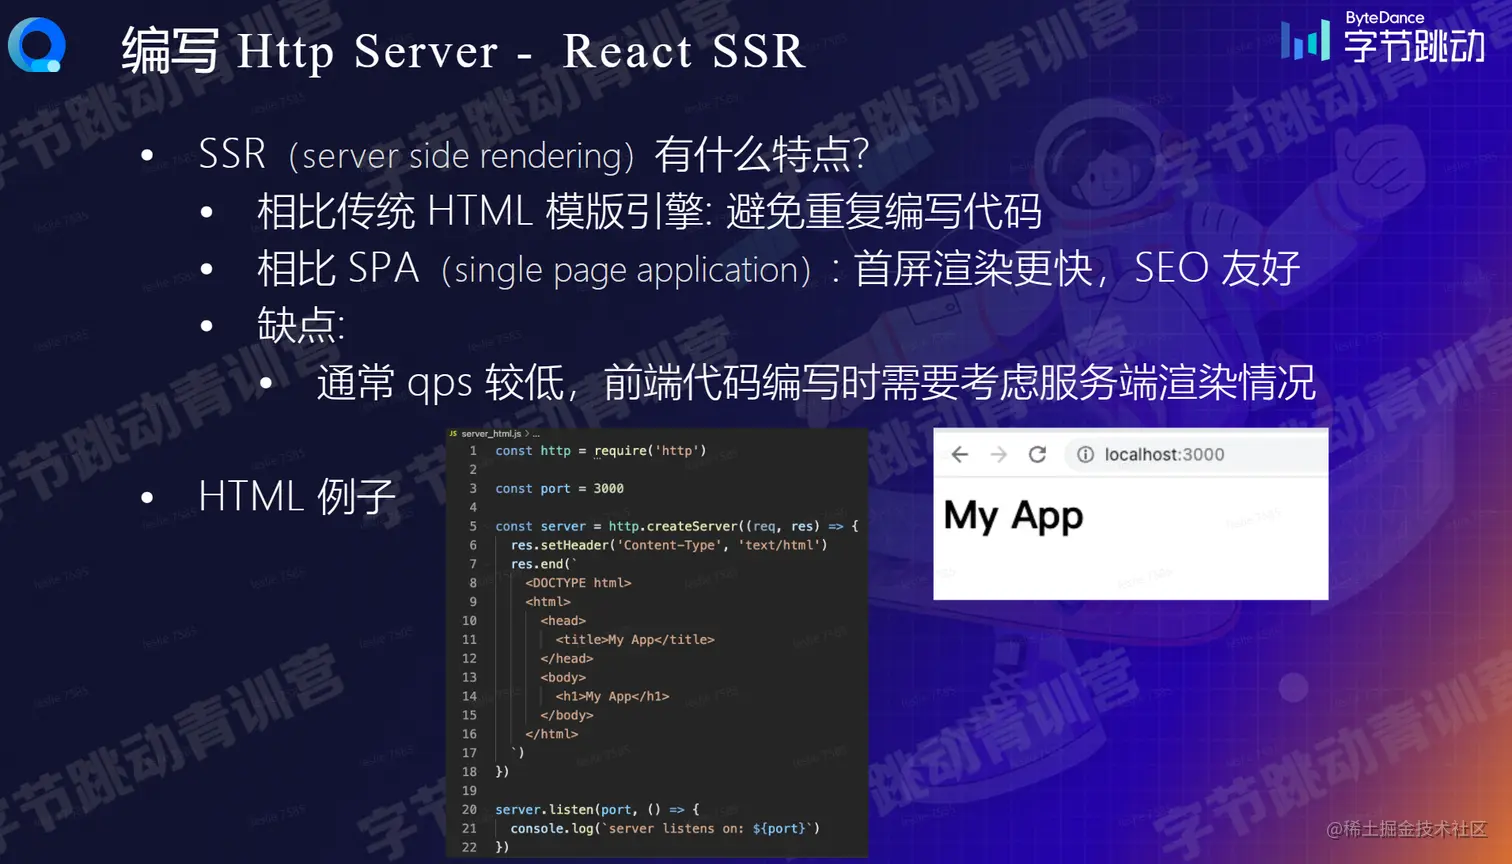Click the "缺点:" bullet text
Image resolution: width=1512 pixels, height=864 pixels.
[301, 326]
